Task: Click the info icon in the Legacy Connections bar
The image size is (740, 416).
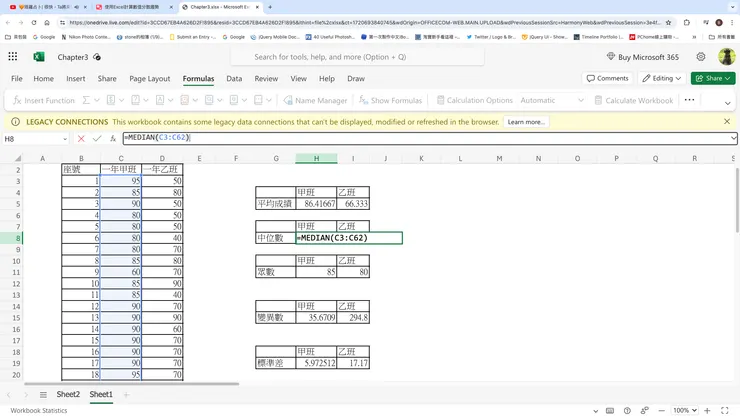Action: 16,122
